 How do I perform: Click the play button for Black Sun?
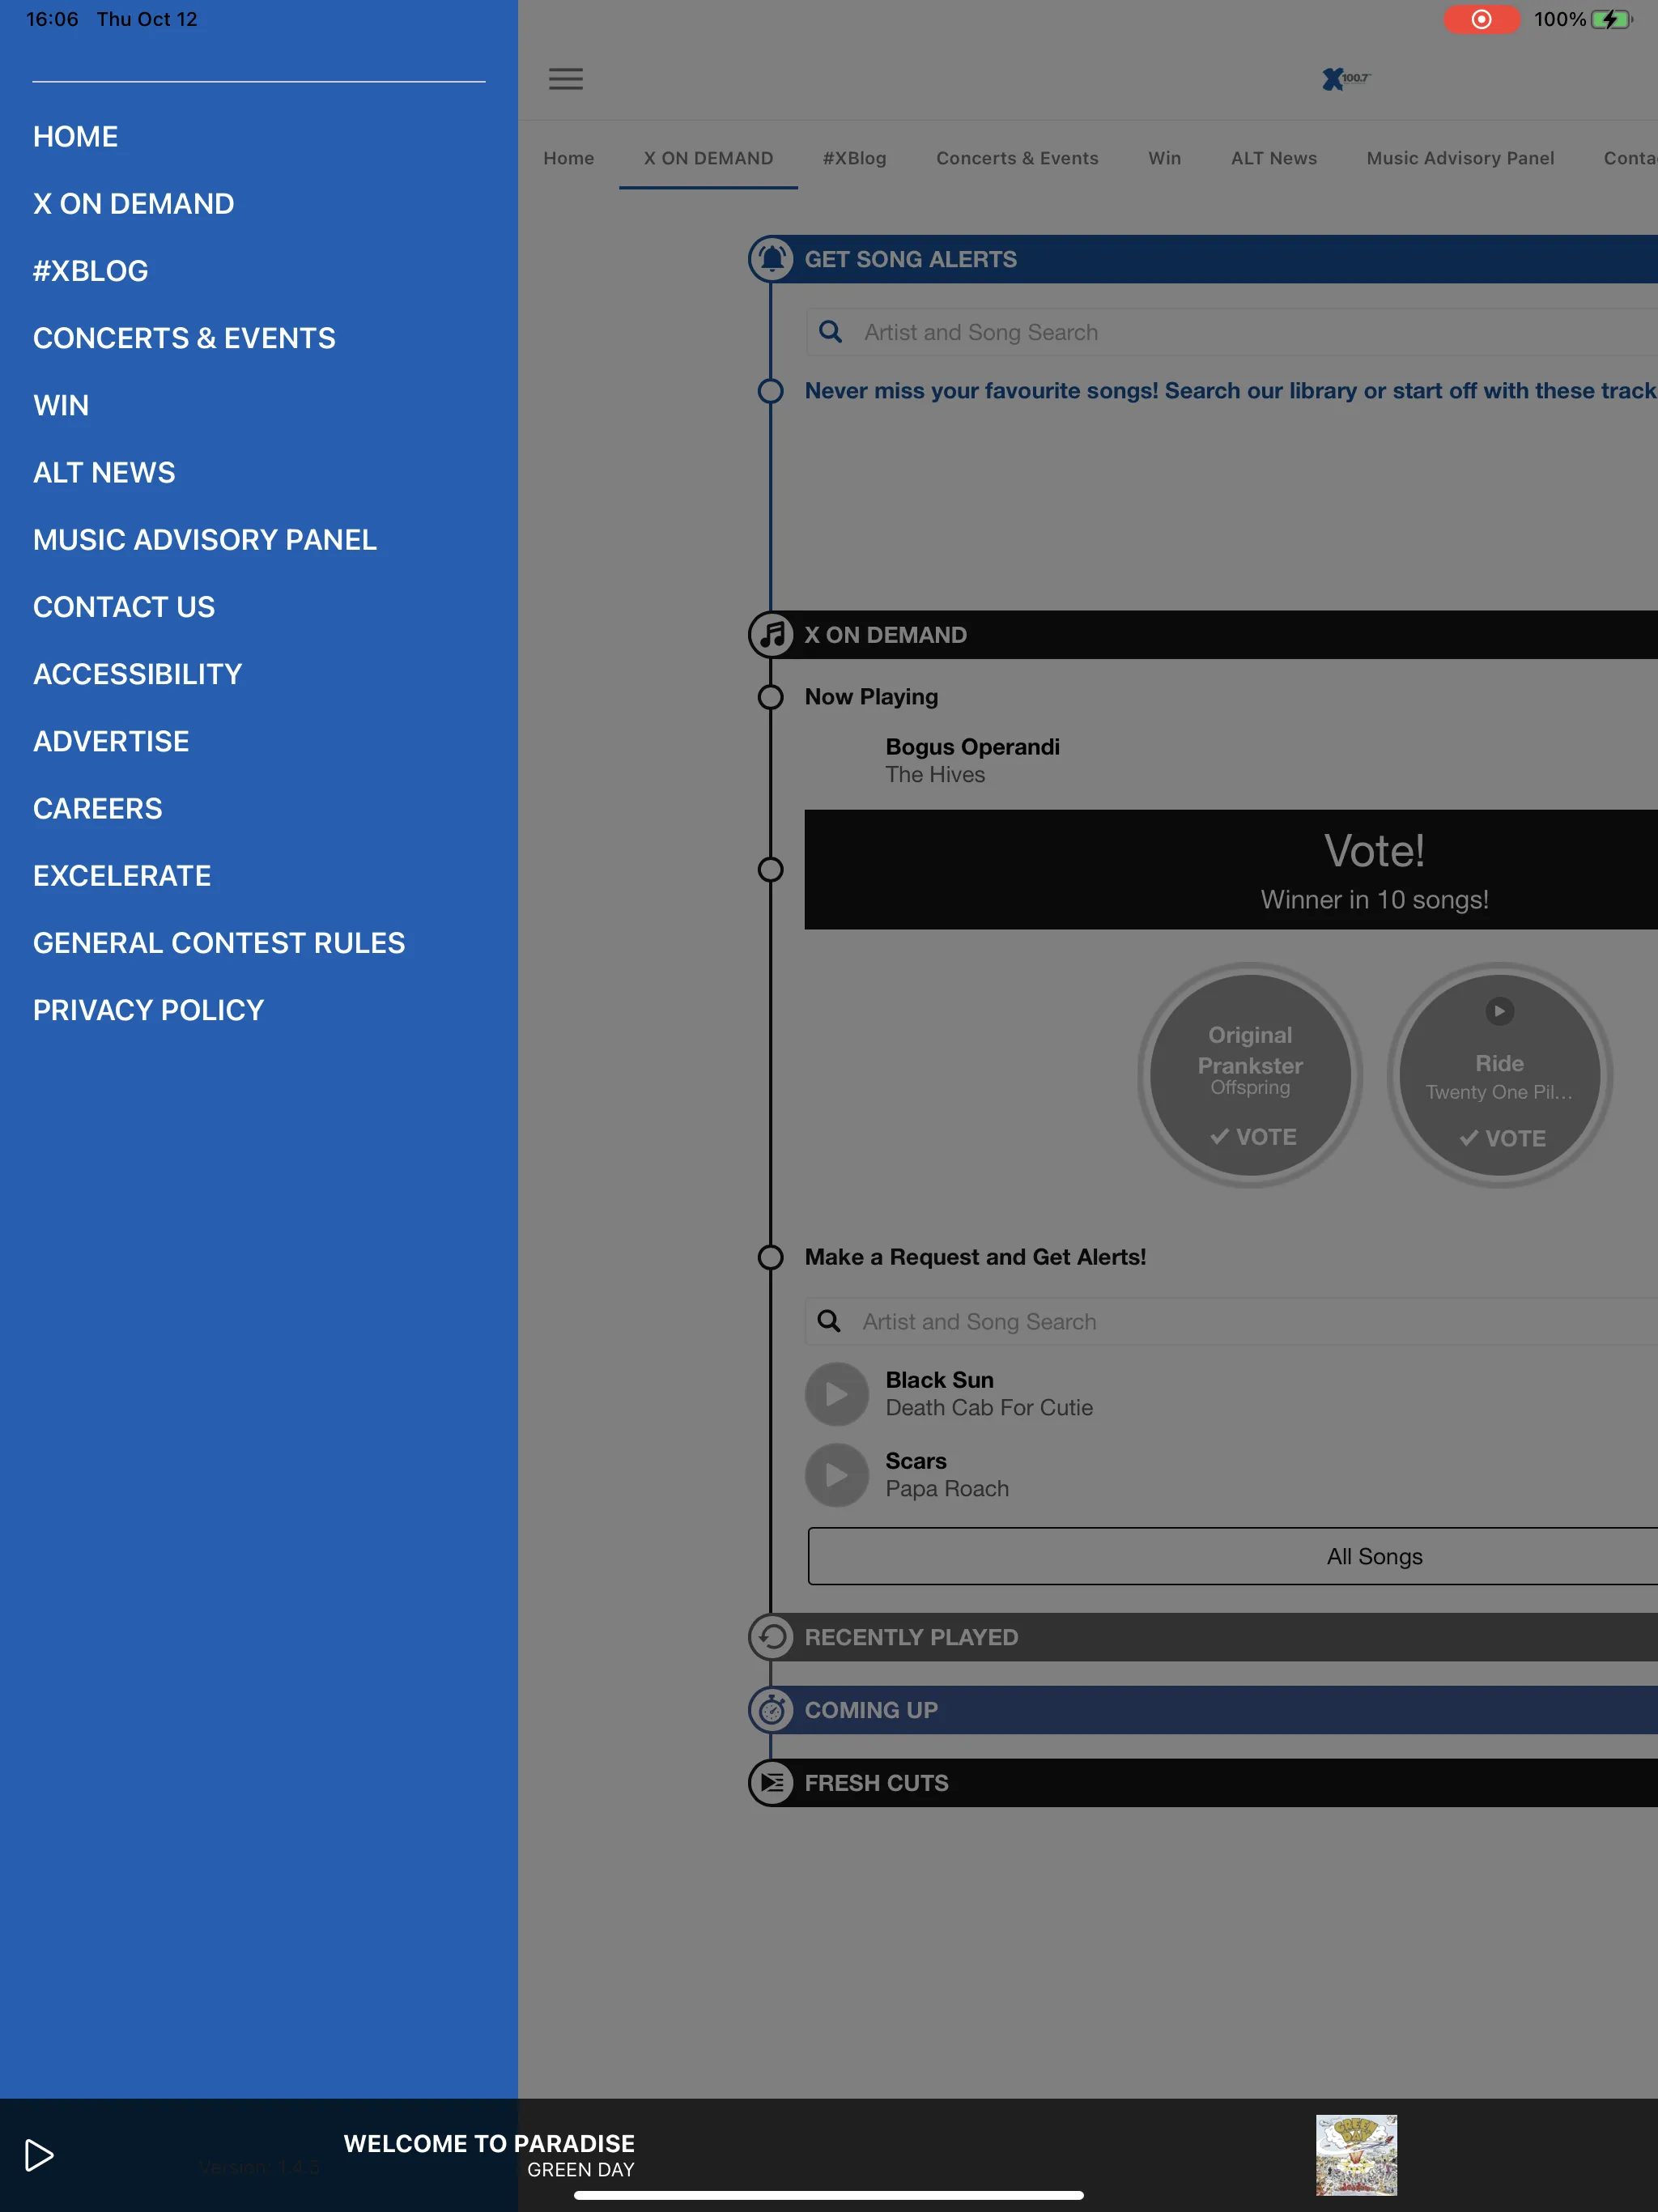click(x=836, y=1393)
